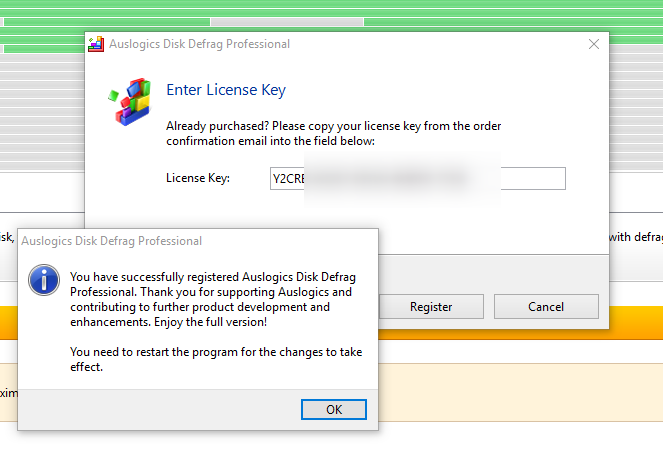Viewport: 663px width, 449px height.
Task: Click the 'Already purchased?' instruction text
Action: [333, 133]
